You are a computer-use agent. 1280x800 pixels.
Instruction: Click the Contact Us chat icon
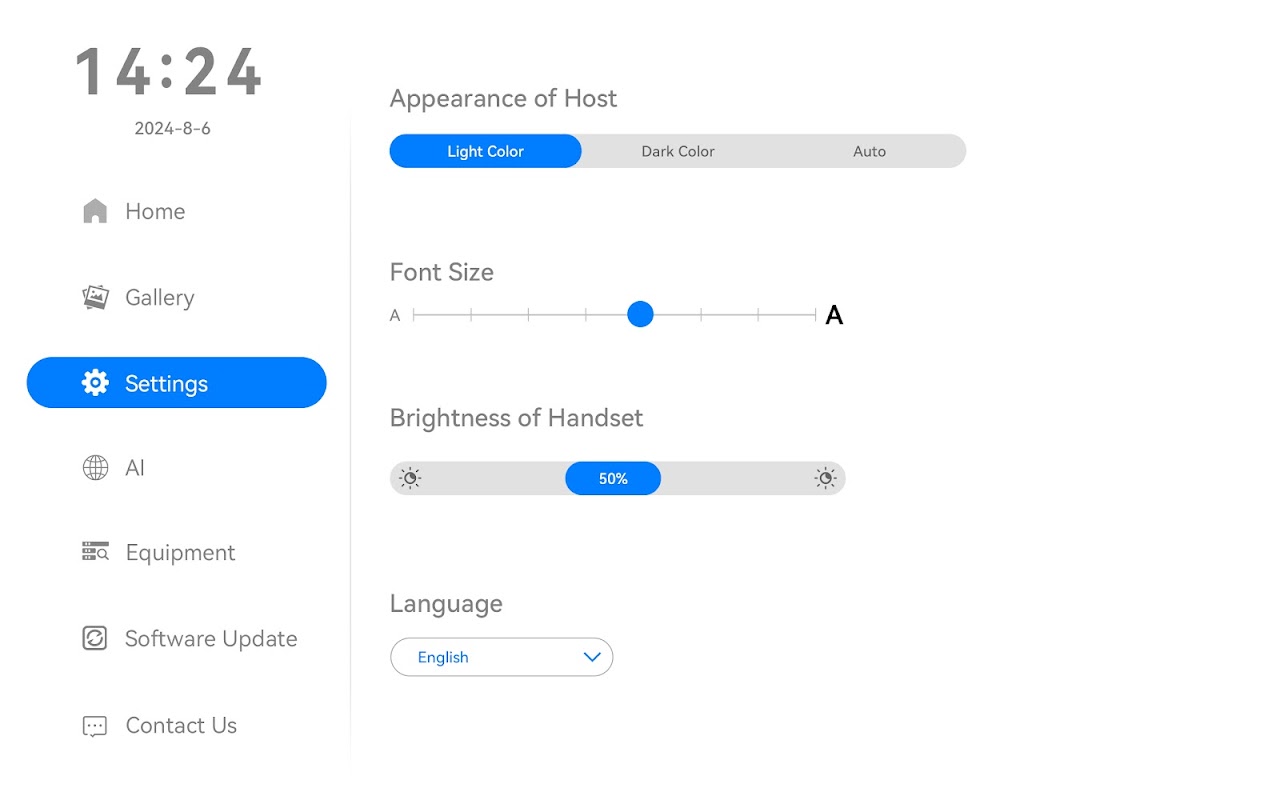[95, 726]
